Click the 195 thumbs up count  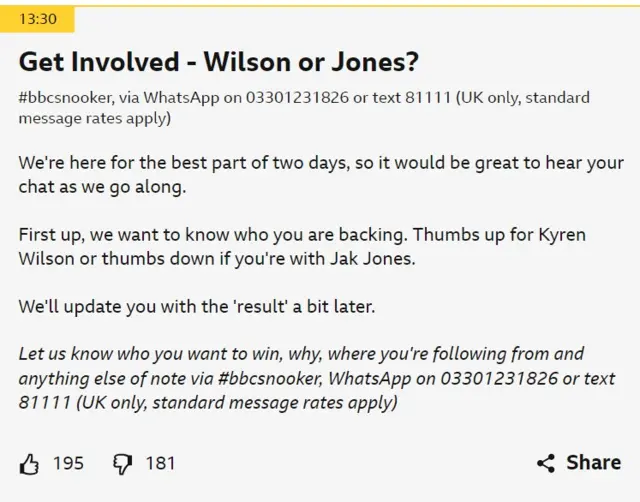click(68, 463)
